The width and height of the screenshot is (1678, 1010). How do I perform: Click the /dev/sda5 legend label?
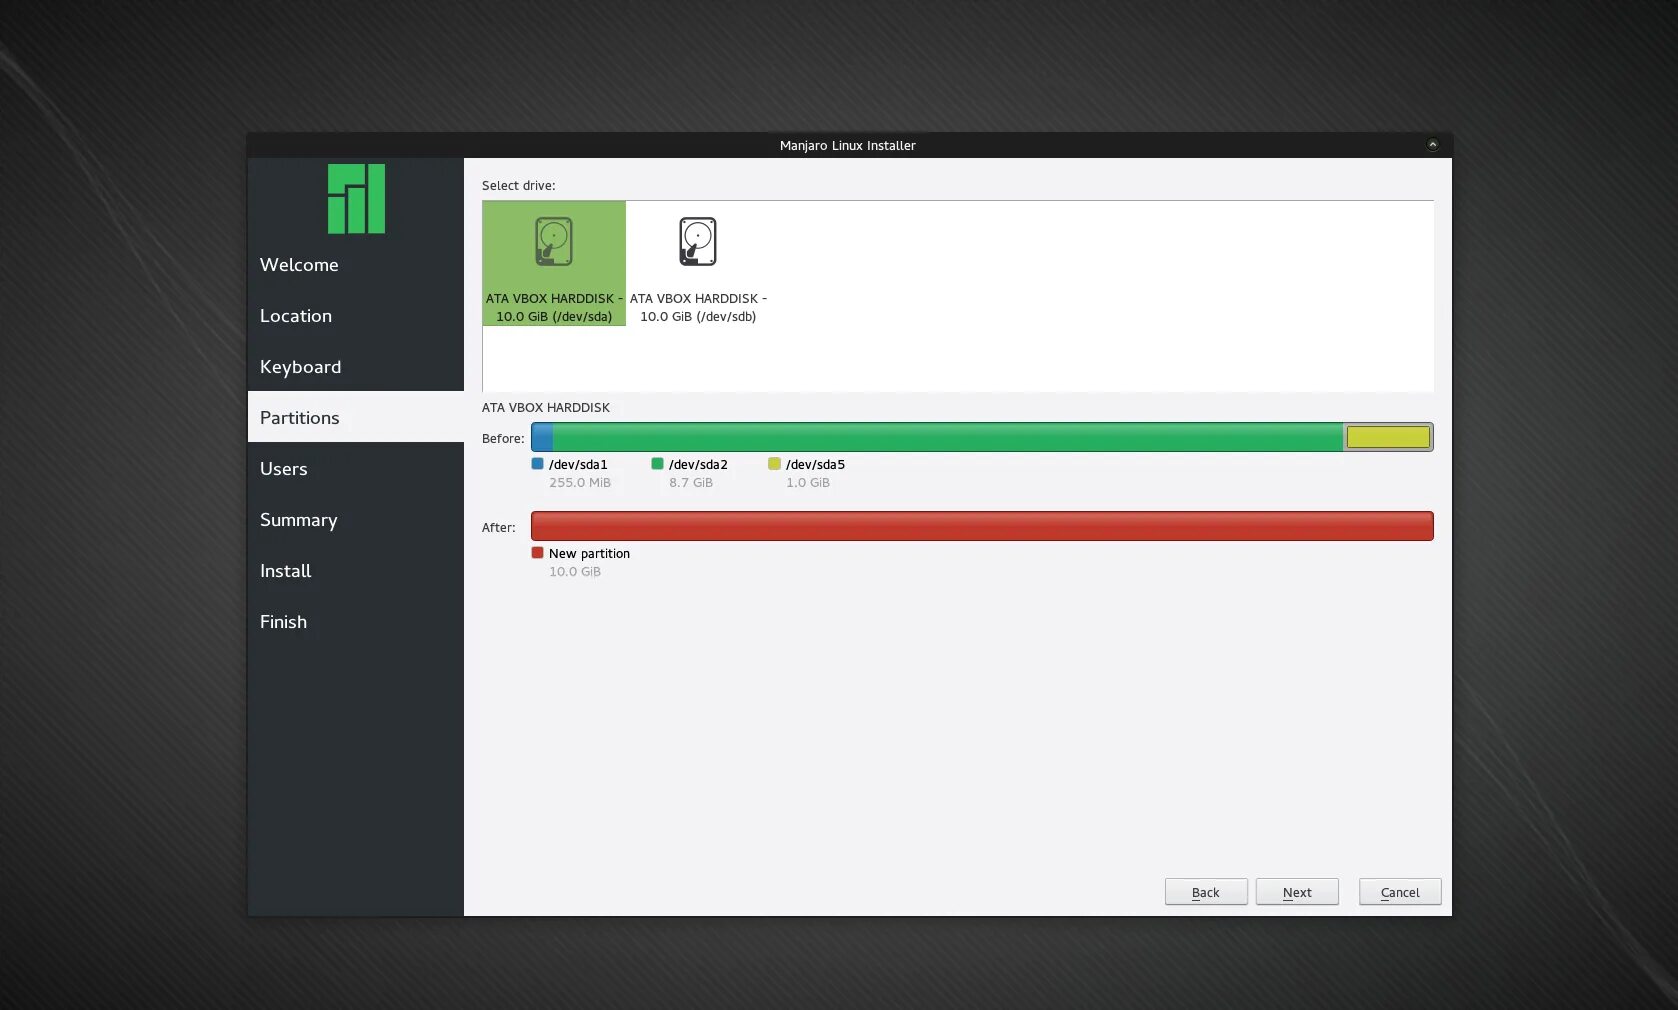[815, 465]
